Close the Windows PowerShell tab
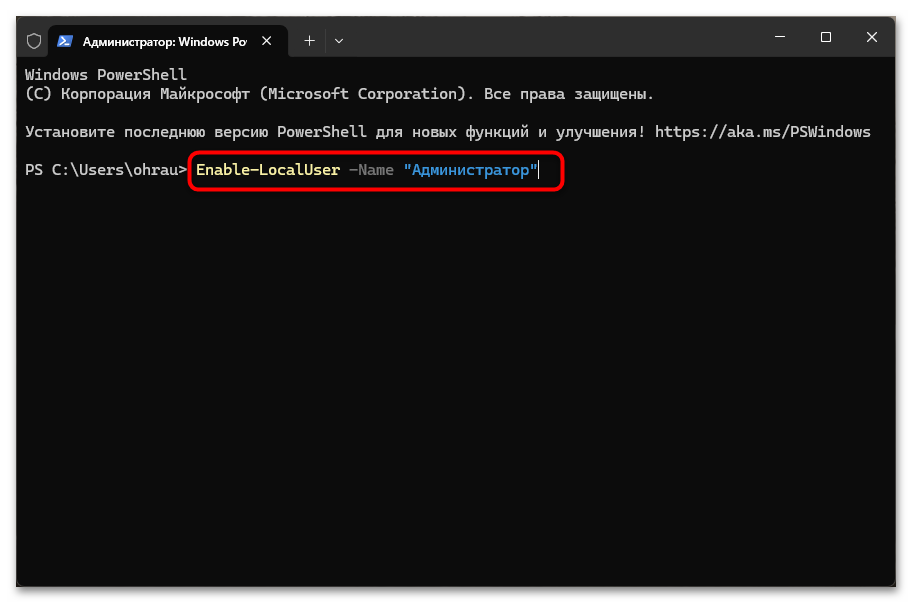Viewport: 912px width, 603px height. pos(266,41)
